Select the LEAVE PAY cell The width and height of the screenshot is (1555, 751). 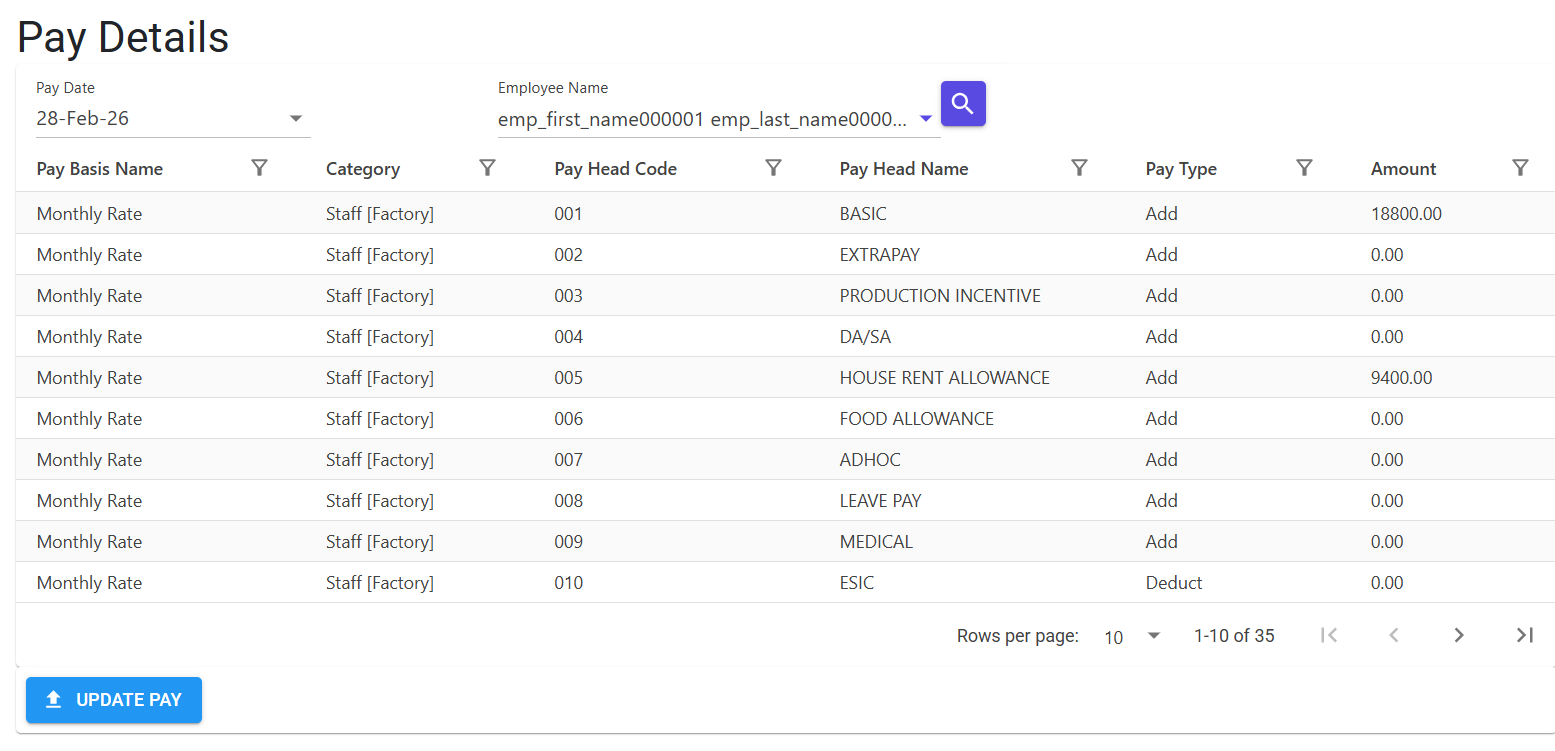[880, 501]
